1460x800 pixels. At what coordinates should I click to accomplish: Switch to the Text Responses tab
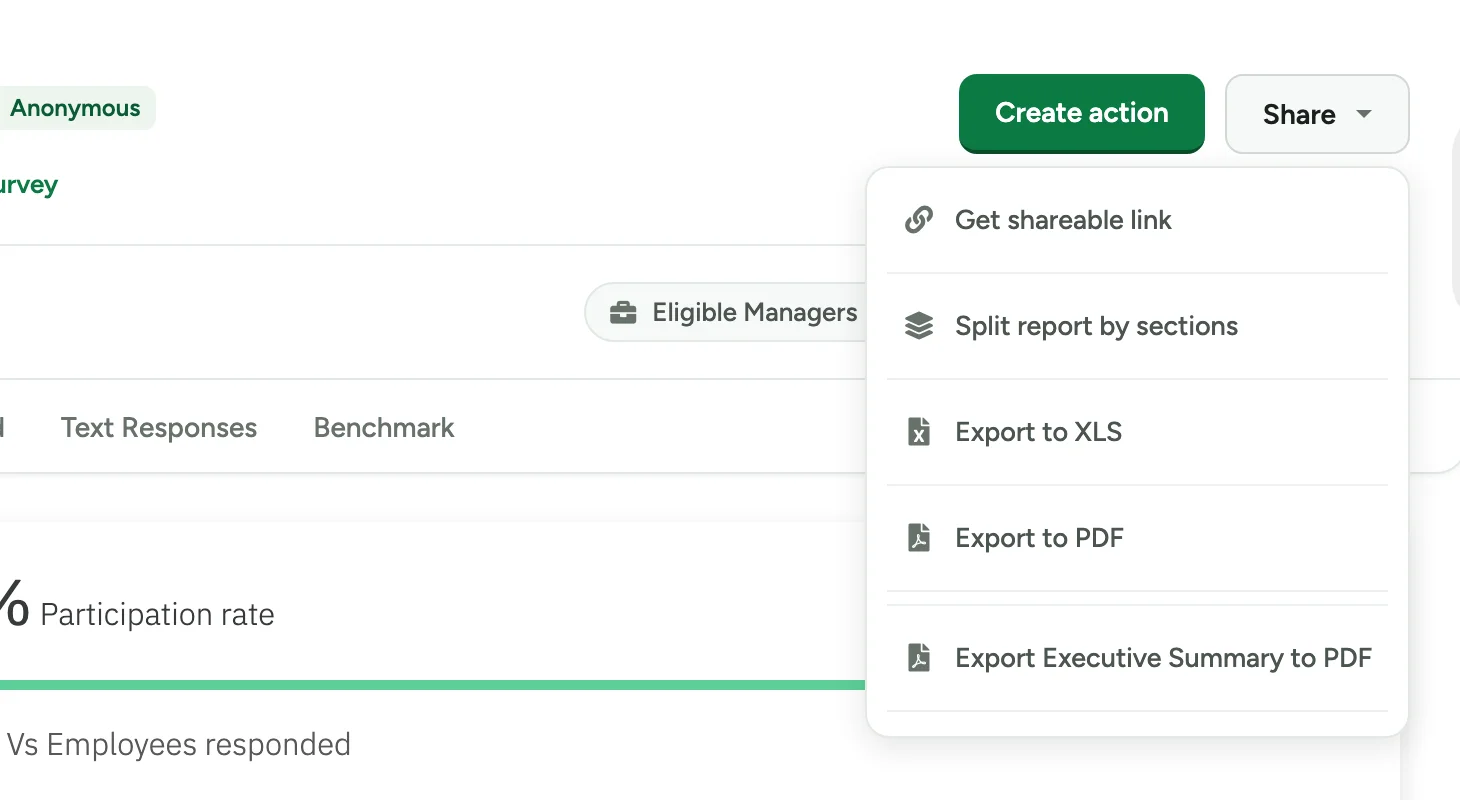click(159, 428)
